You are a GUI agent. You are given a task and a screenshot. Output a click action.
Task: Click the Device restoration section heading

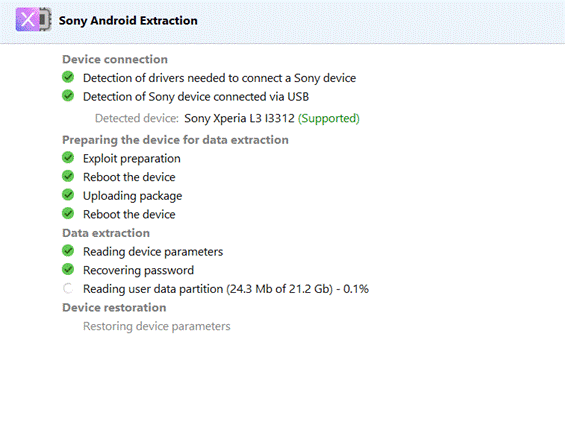[x=114, y=308]
